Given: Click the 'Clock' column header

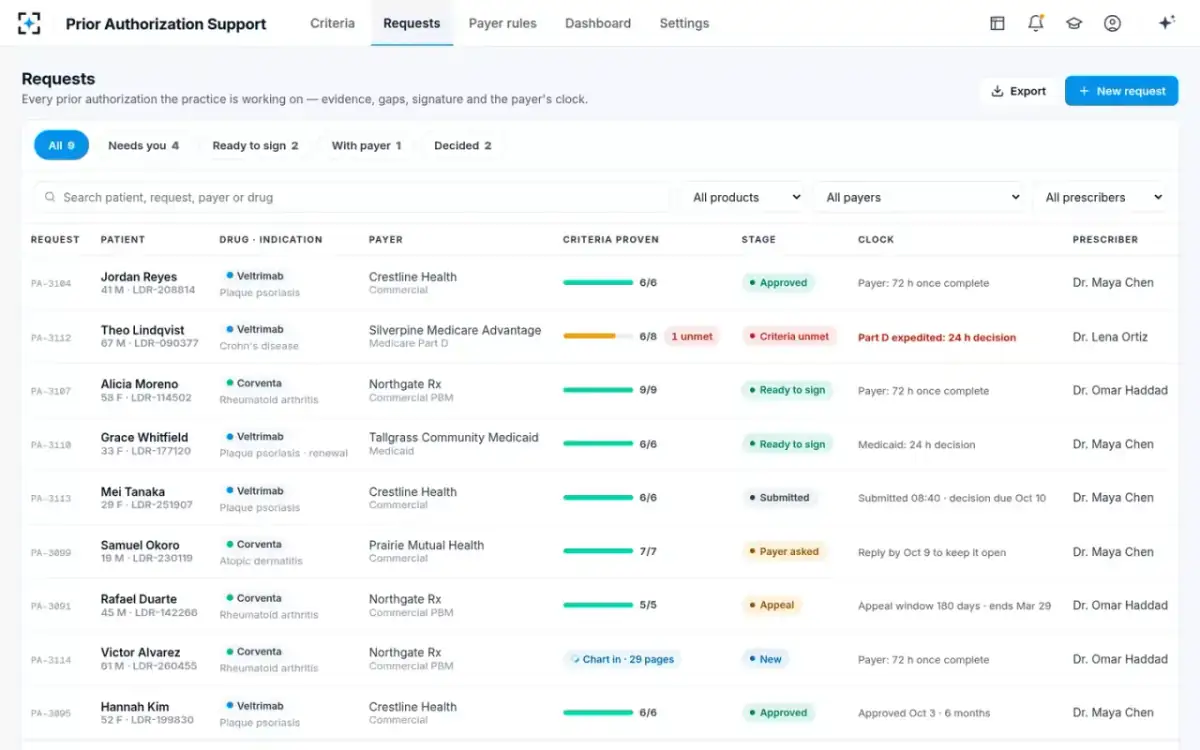Looking at the screenshot, I should coord(876,240).
